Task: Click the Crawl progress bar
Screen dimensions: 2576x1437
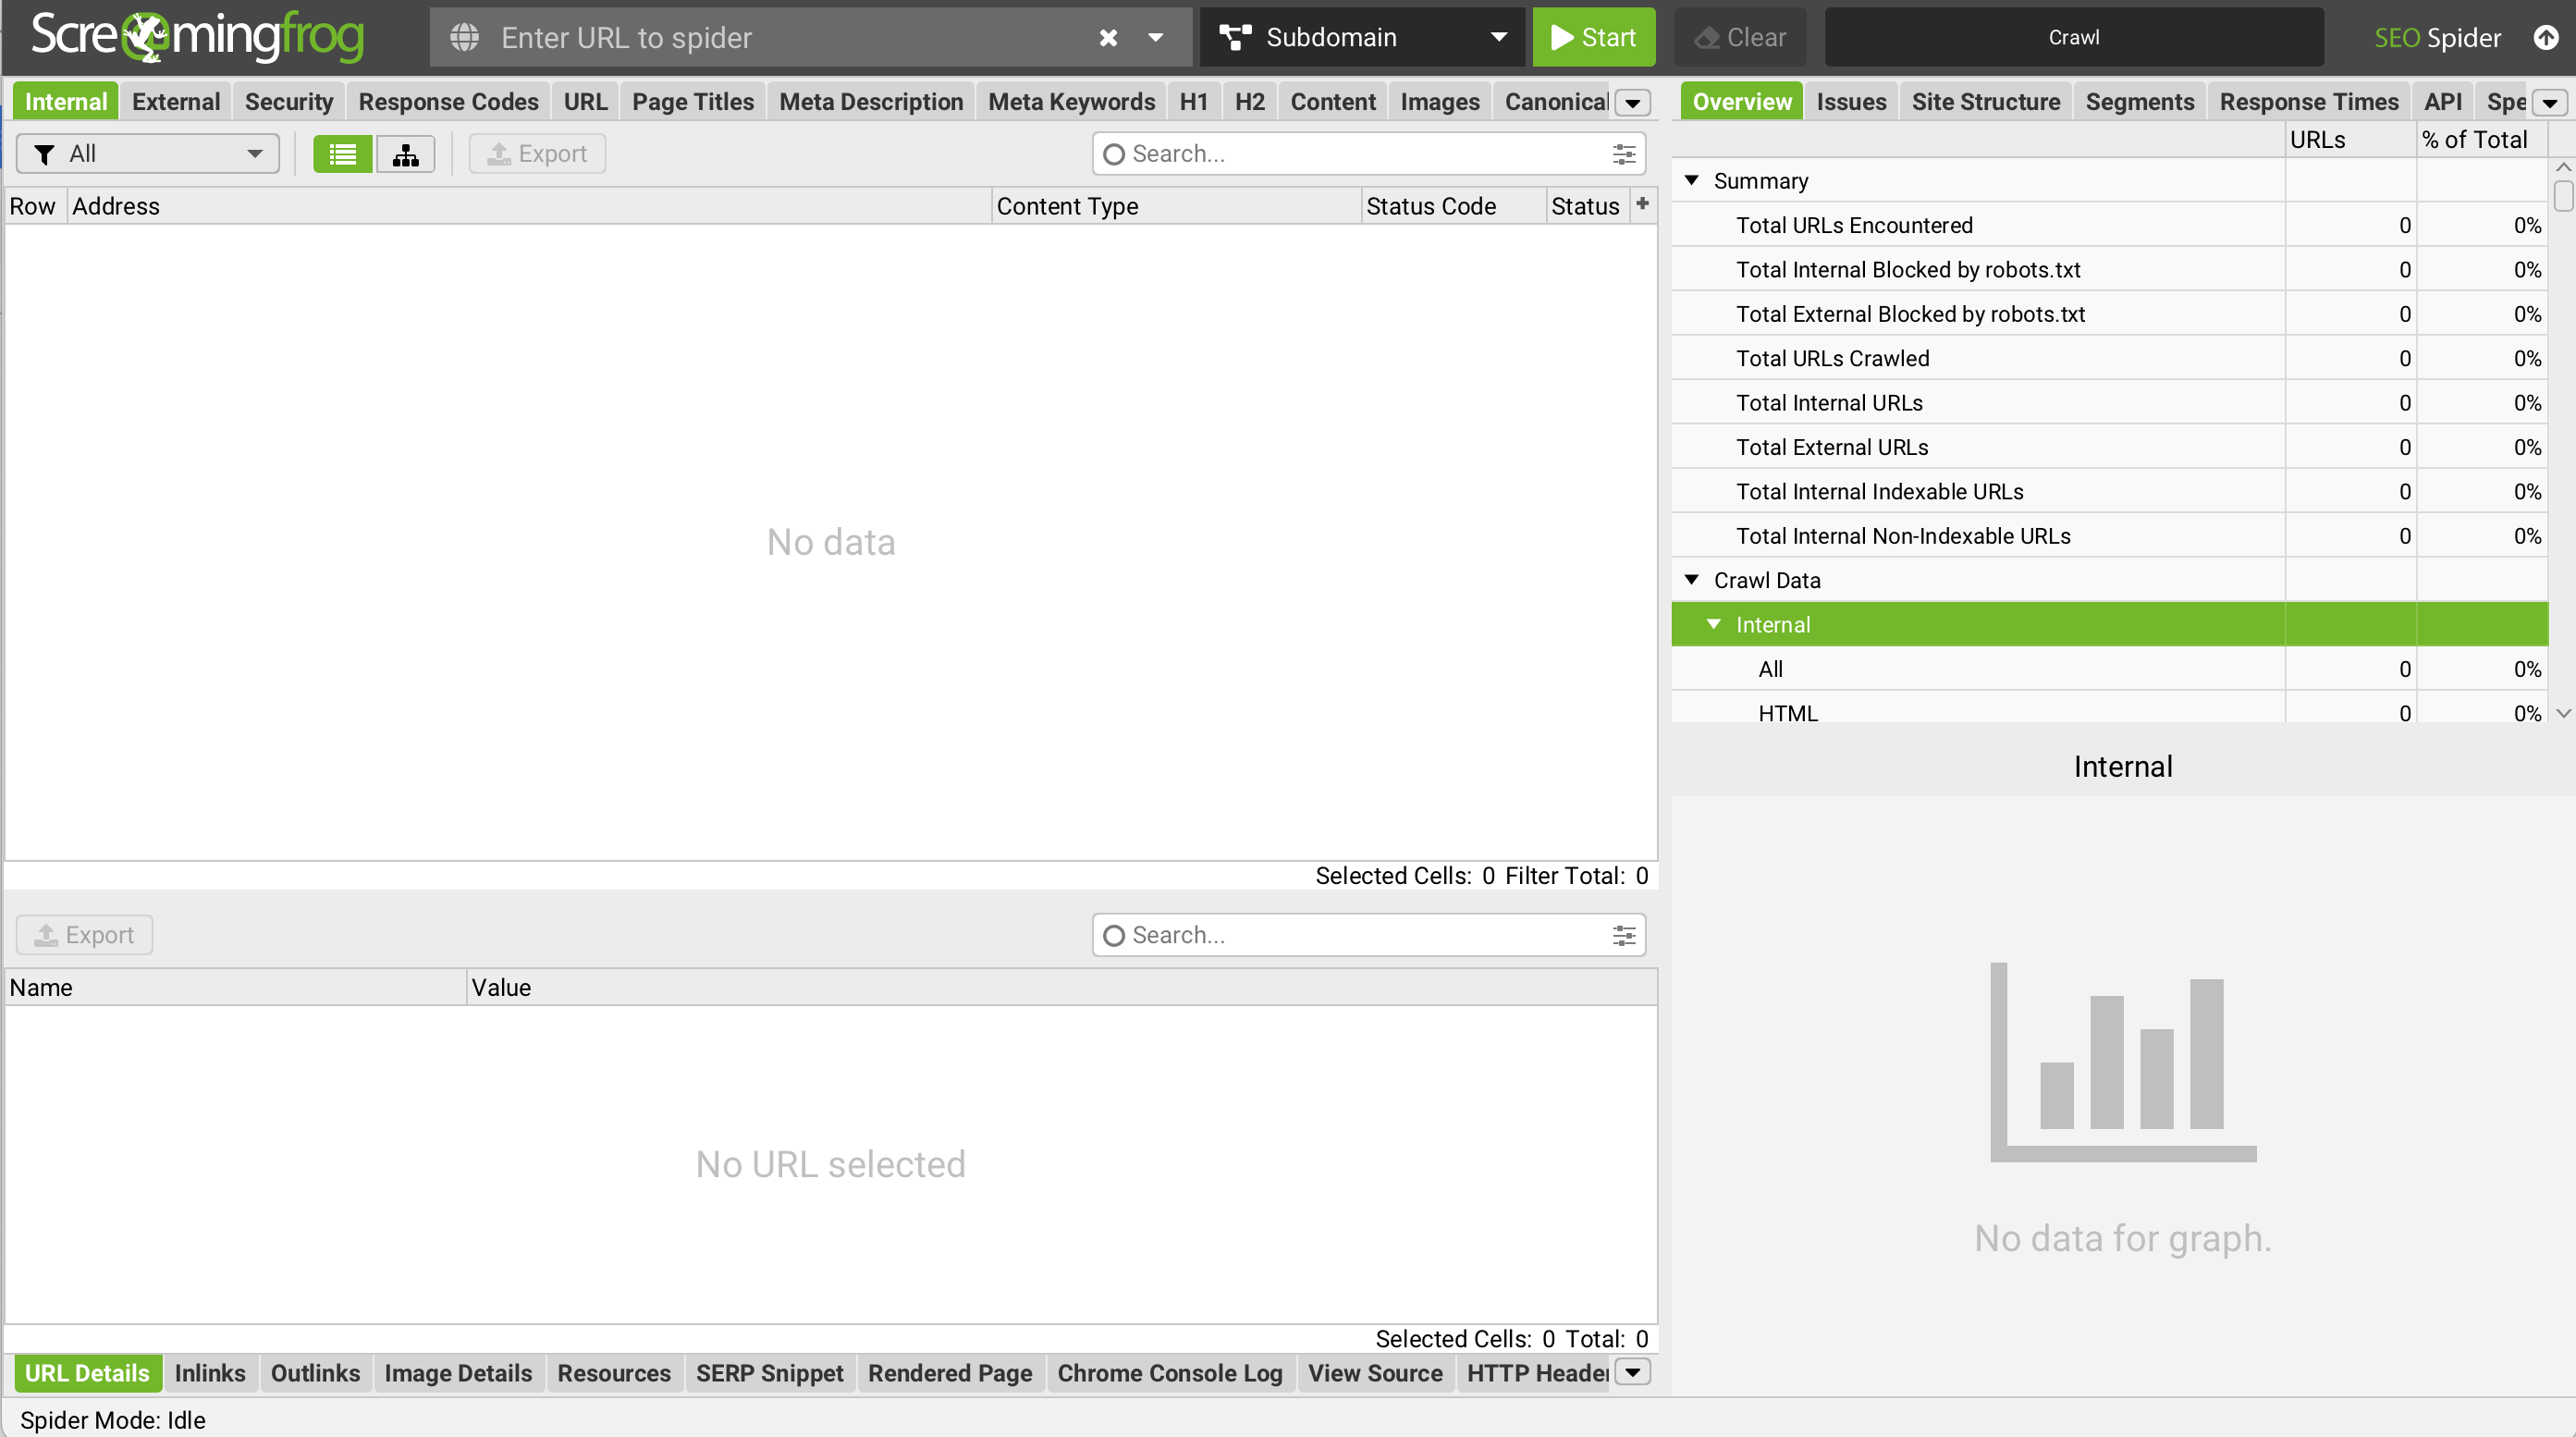Action: click(2073, 38)
